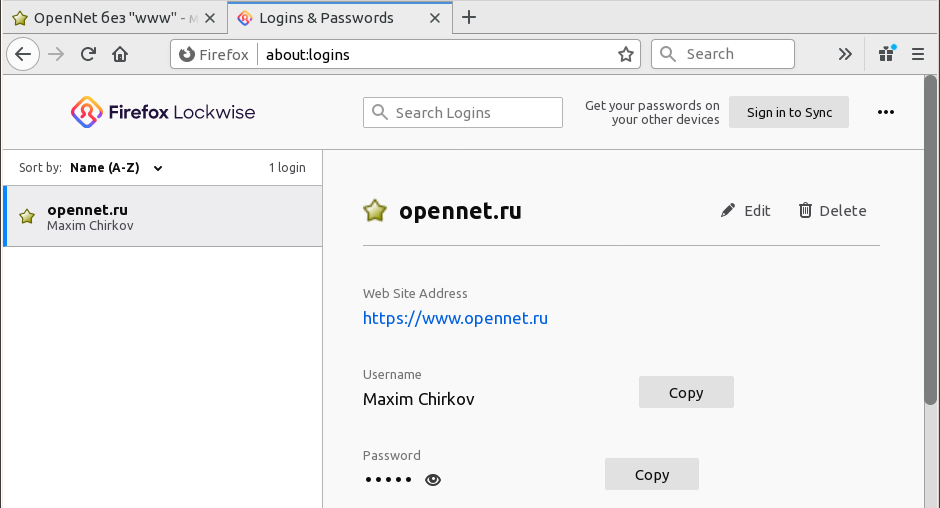The width and height of the screenshot is (940, 508).
Task: Go to the browser home page
Action: click(120, 54)
